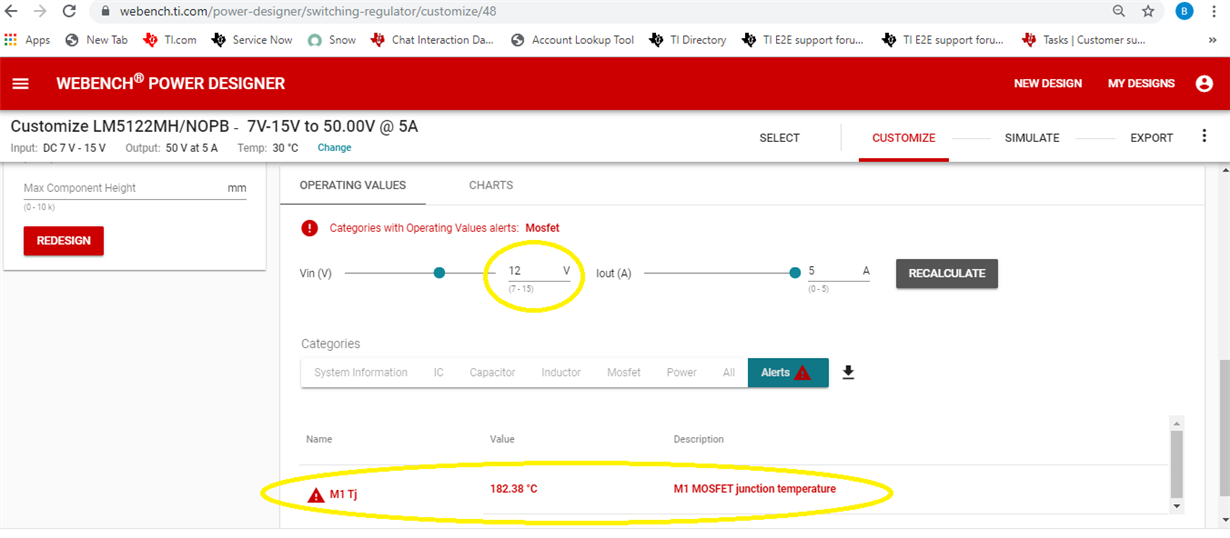Click the Vin voltage input field
This screenshot has width=1230, height=538.
[540, 271]
